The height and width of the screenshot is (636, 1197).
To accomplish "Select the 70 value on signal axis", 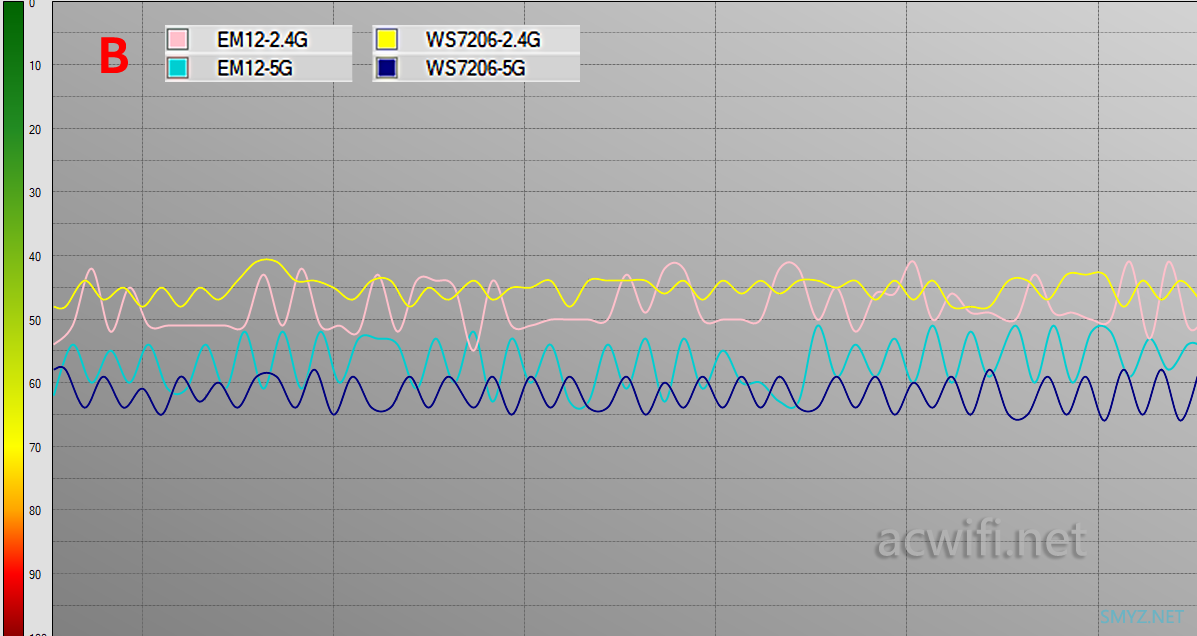I will click(36, 447).
